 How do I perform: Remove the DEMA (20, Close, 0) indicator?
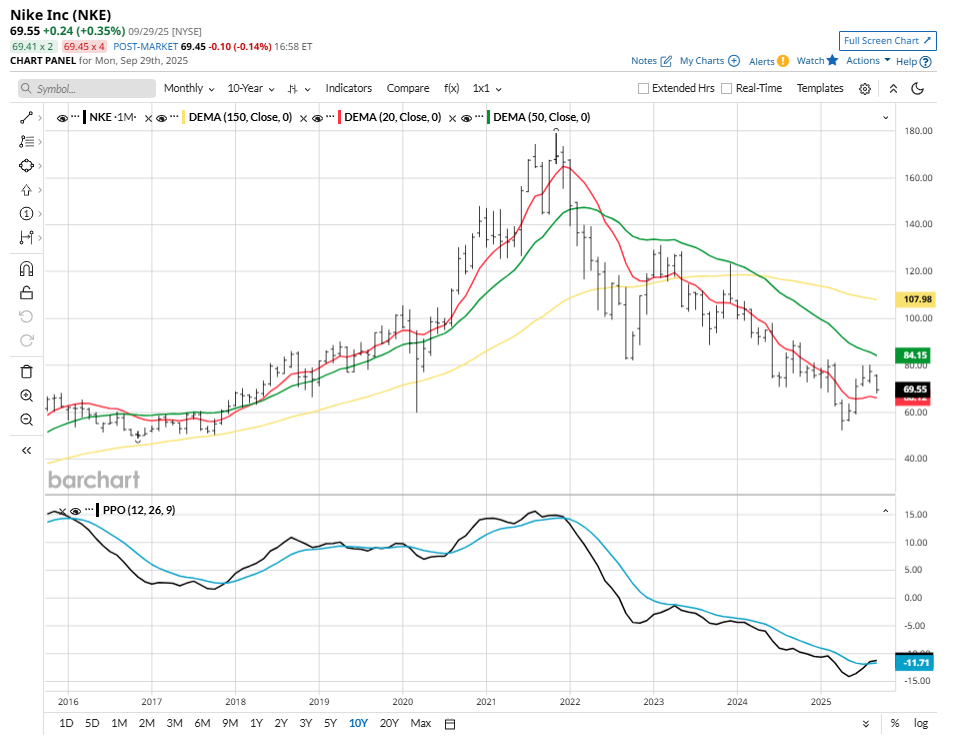point(304,118)
